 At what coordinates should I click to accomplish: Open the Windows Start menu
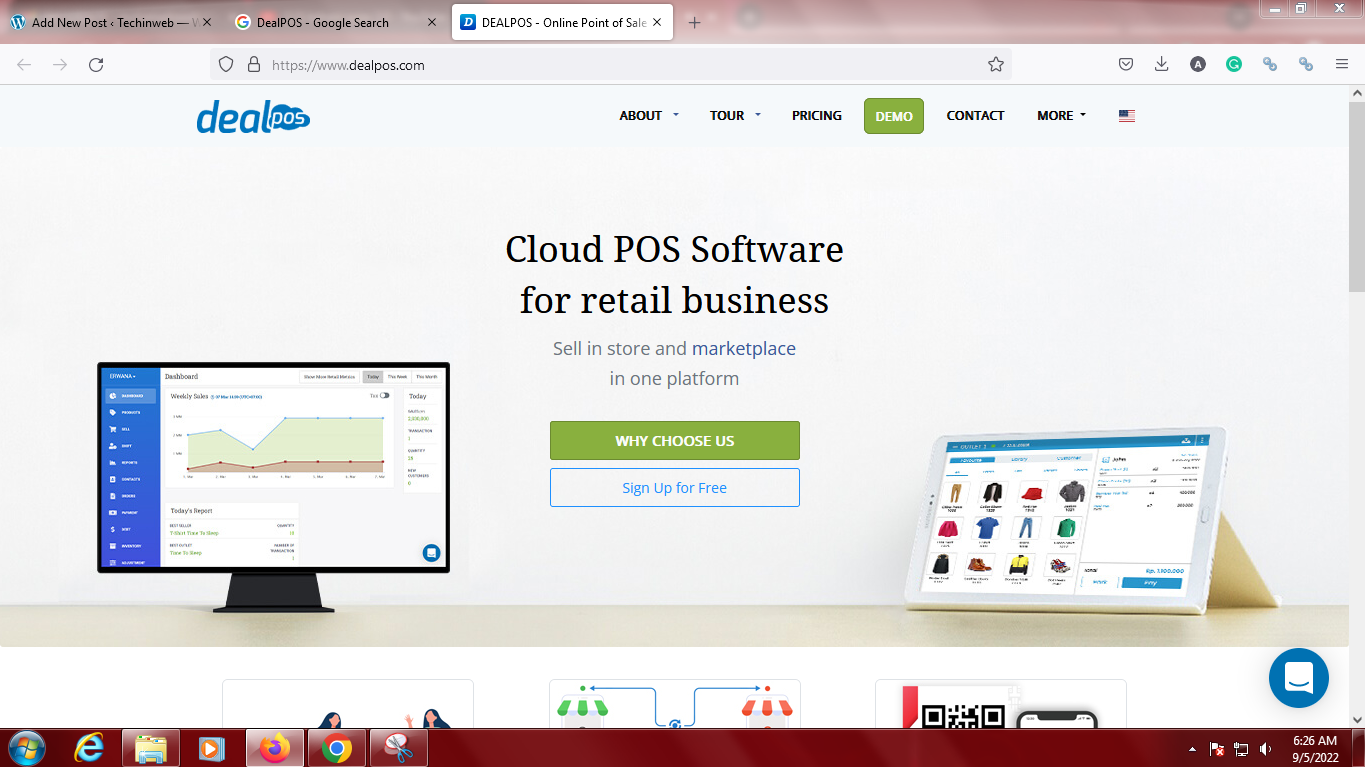tap(26, 748)
